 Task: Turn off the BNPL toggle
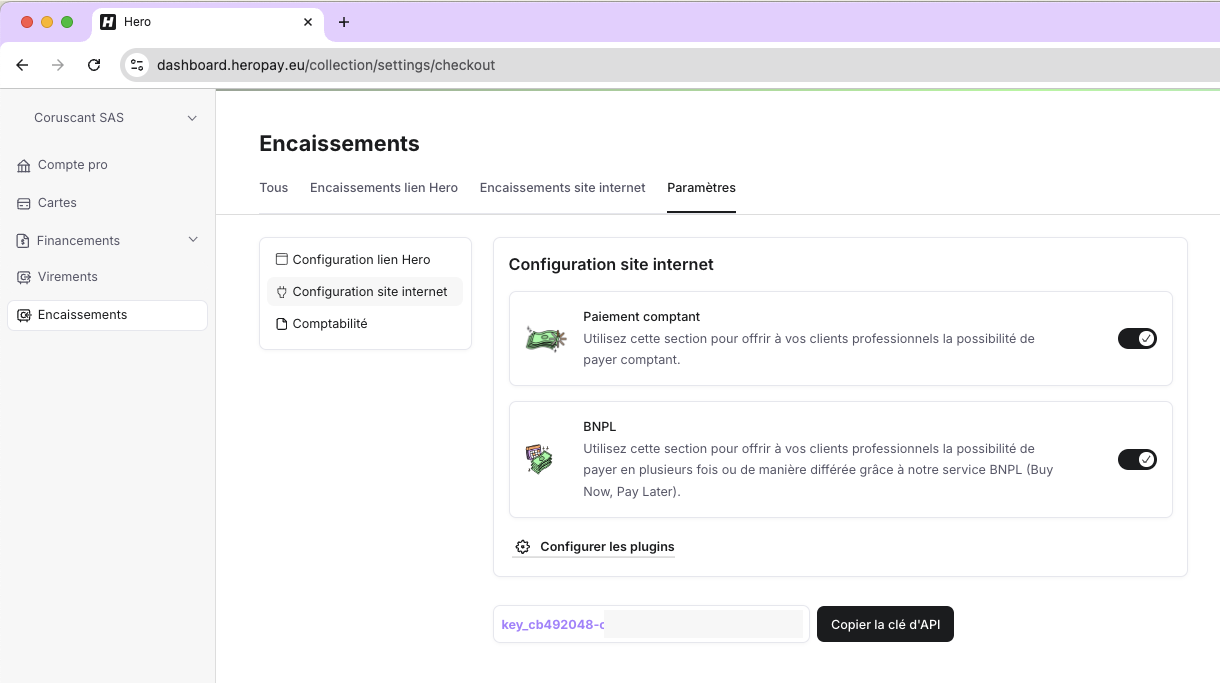coord(1137,459)
